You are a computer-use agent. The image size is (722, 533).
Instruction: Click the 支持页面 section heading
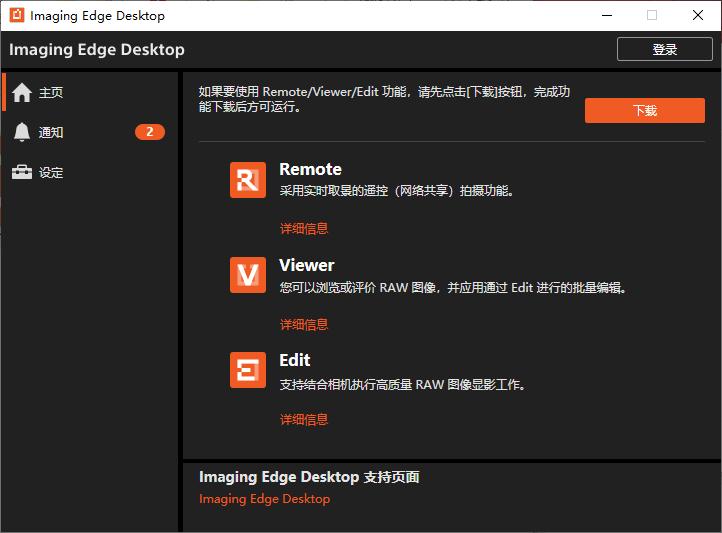pyautogui.click(x=309, y=477)
